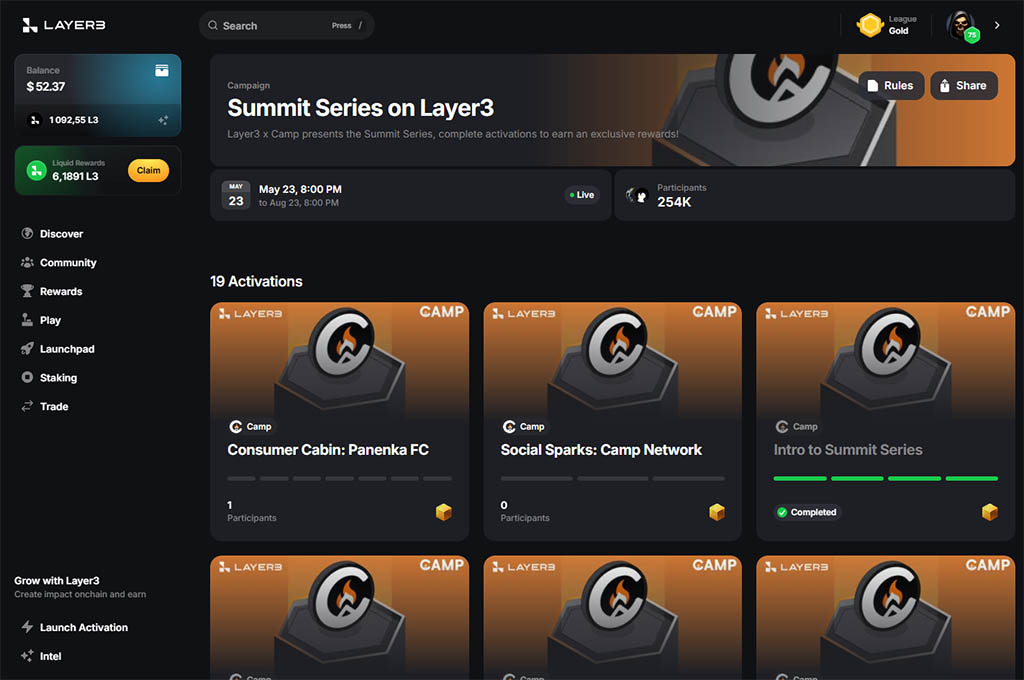
Task: Click the May 23 calendar date icon
Action: pos(236,195)
